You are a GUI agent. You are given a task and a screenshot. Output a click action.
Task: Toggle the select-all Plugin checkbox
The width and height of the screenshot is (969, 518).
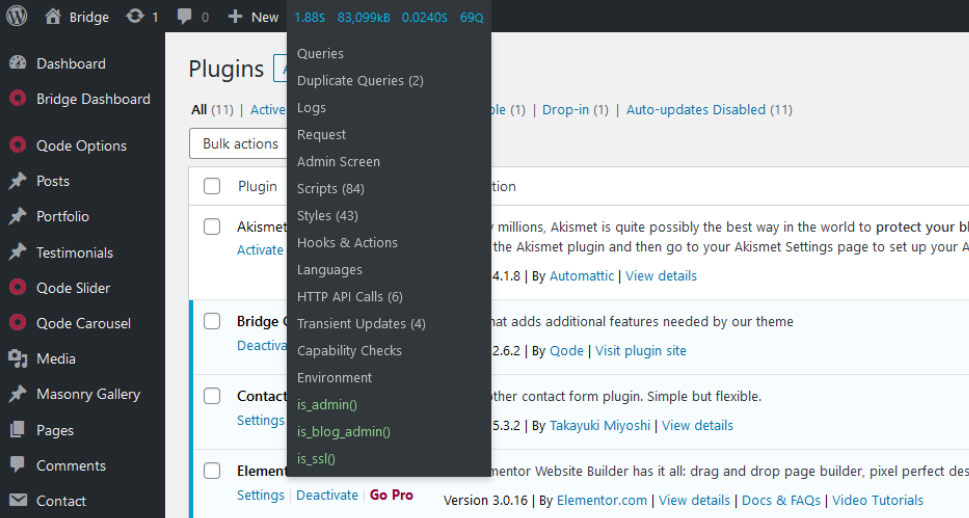[212, 186]
